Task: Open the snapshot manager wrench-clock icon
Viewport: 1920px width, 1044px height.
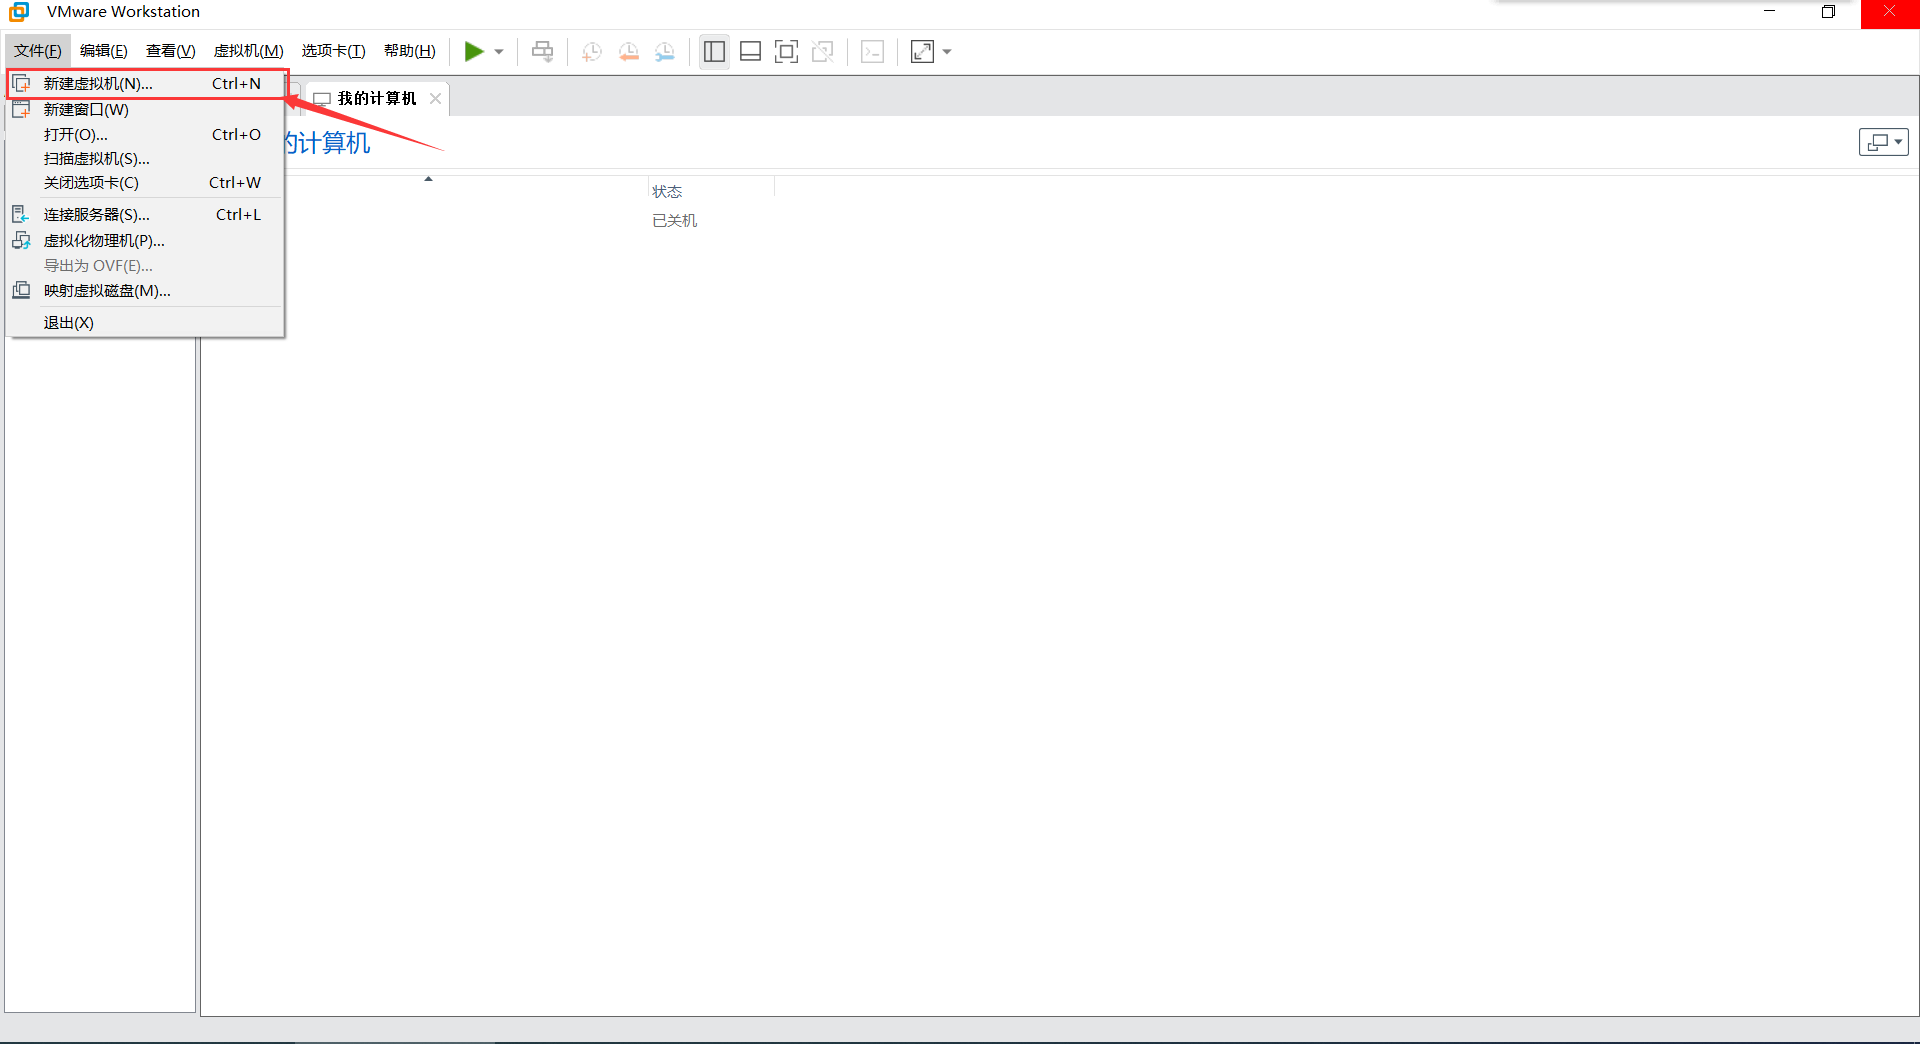Action: pyautogui.click(x=665, y=52)
